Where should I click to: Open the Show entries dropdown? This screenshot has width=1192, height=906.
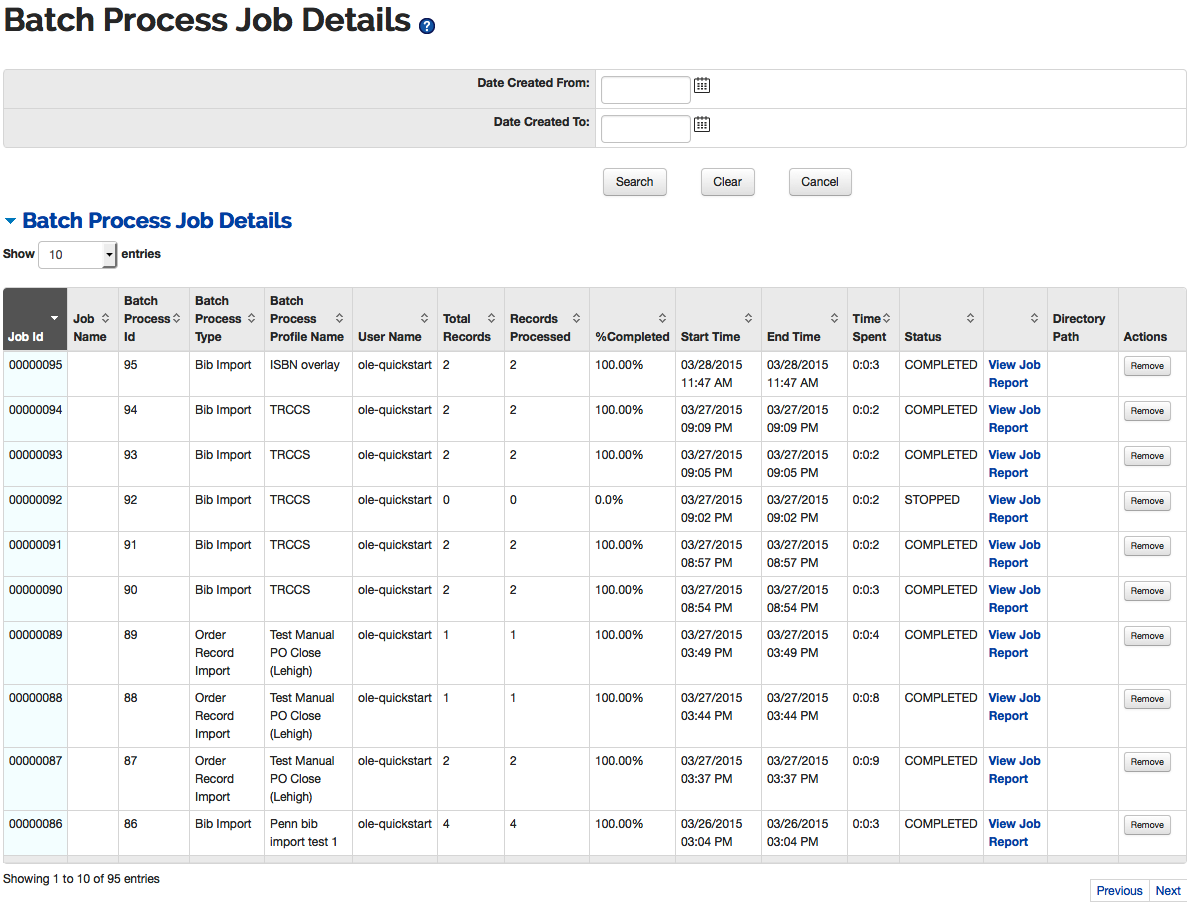click(78, 255)
